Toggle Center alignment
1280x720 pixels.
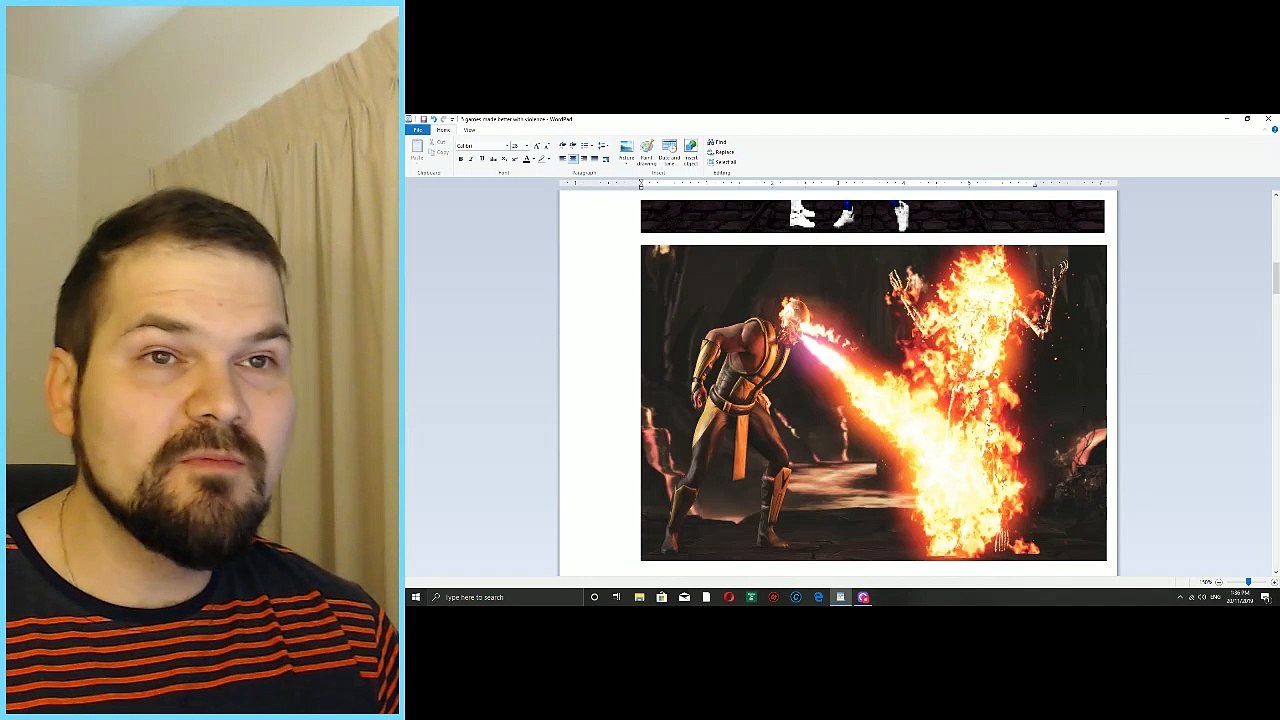[573, 159]
